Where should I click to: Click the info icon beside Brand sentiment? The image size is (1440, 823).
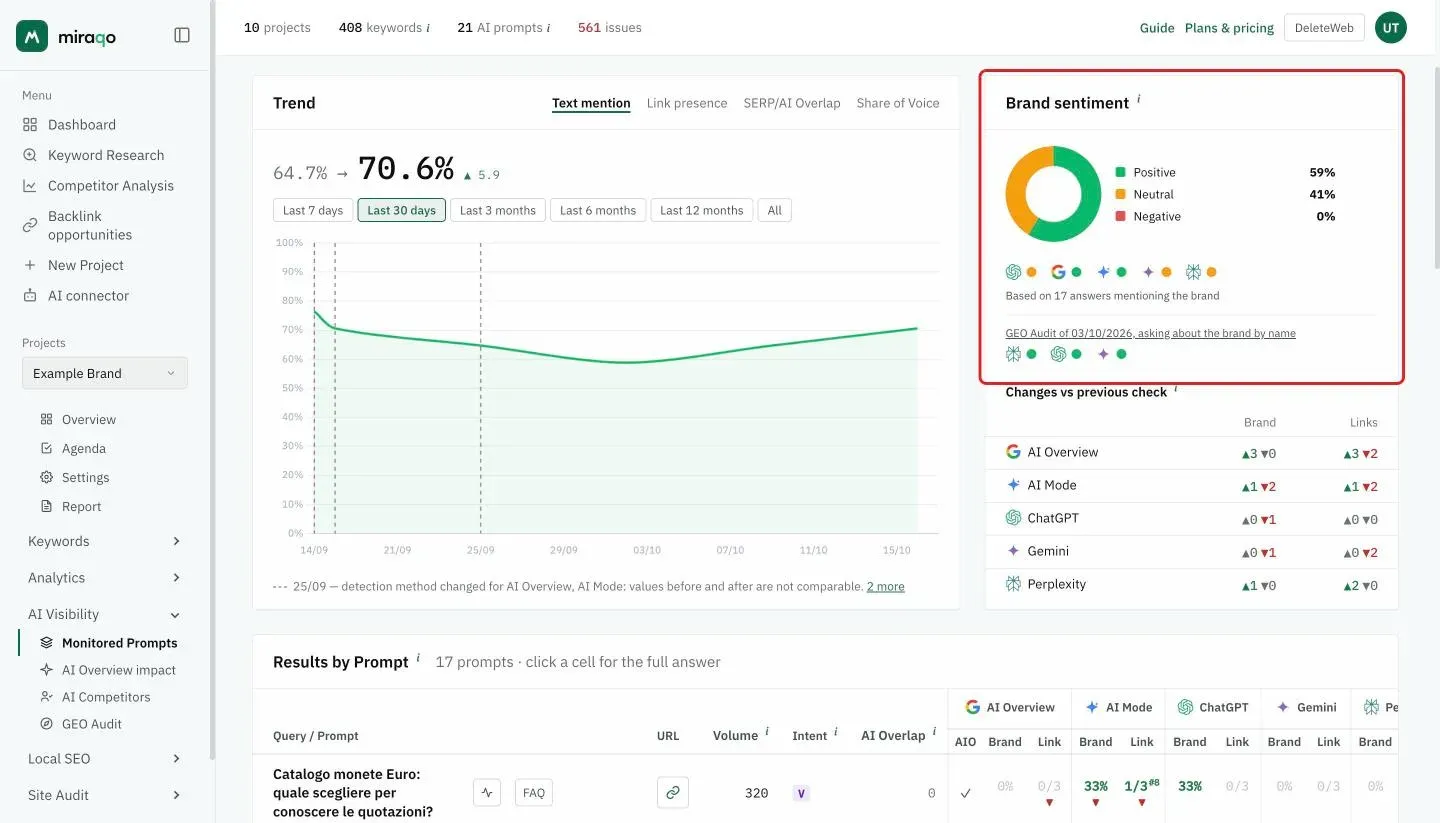tap(1139, 99)
